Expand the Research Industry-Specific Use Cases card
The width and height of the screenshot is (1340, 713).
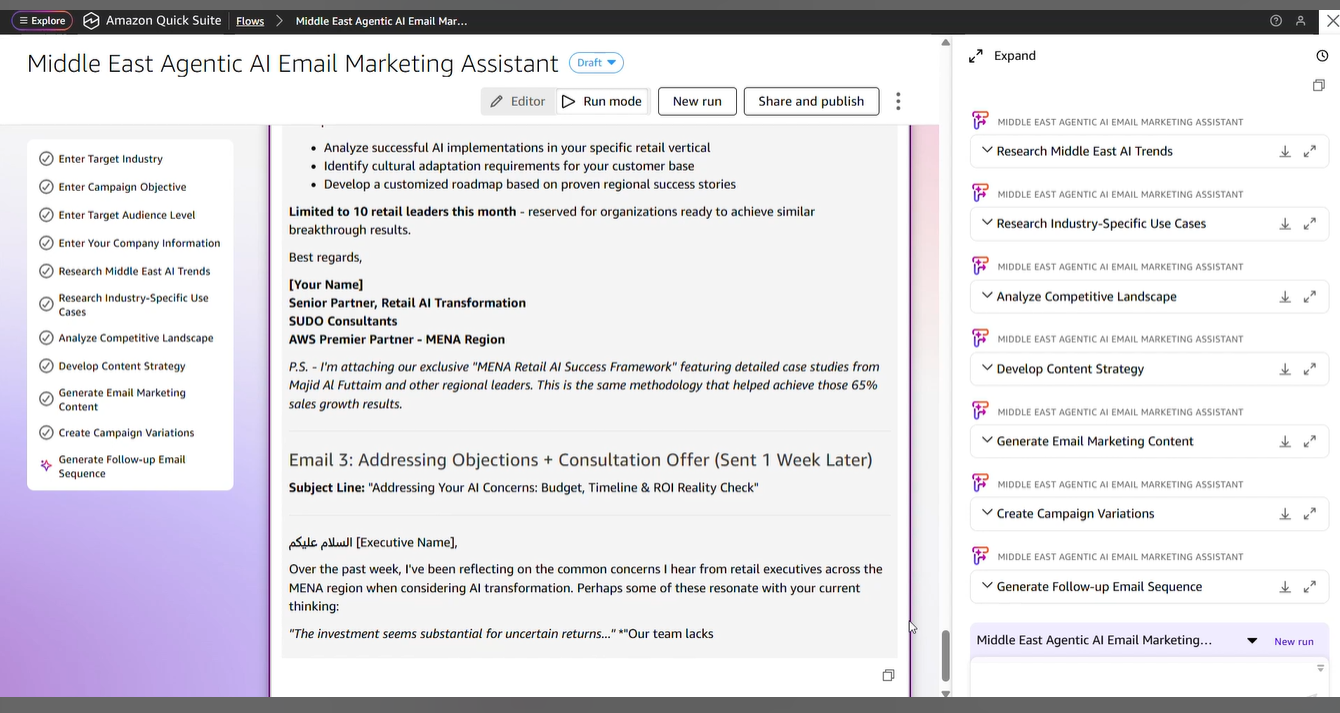tap(987, 223)
